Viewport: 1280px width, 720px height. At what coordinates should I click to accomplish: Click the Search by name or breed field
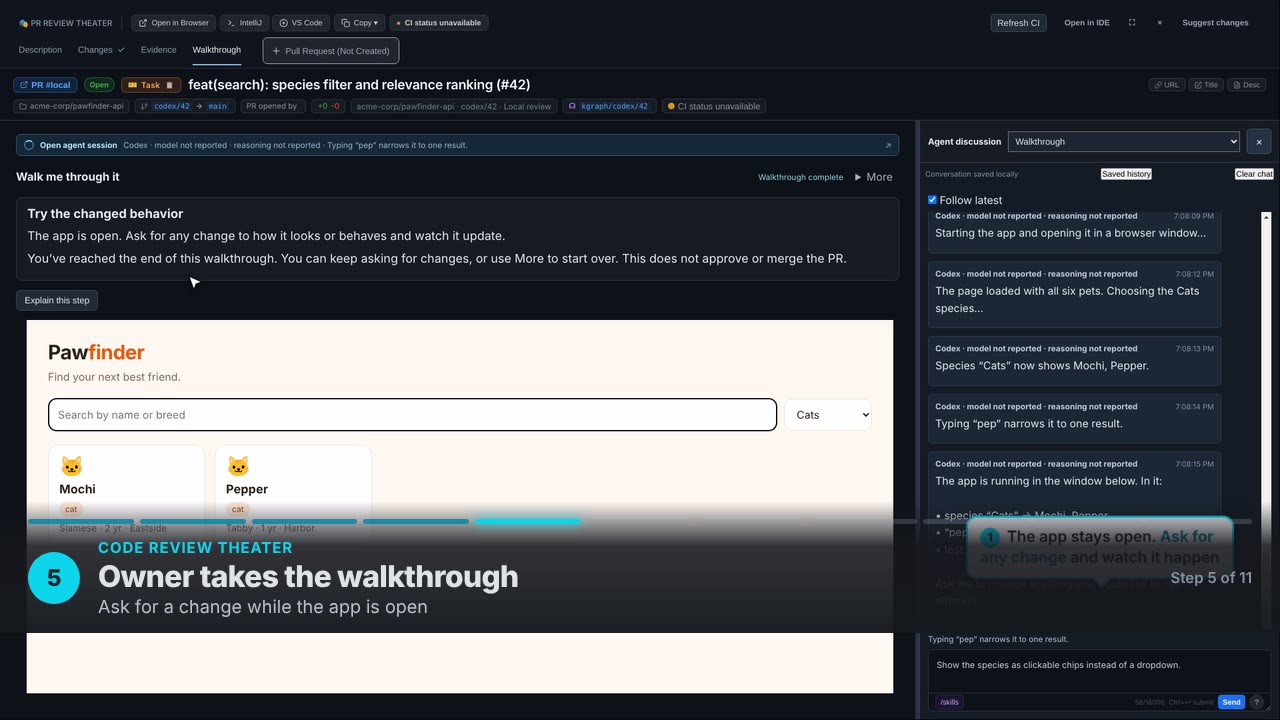pyautogui.click(x=412, y=415)
